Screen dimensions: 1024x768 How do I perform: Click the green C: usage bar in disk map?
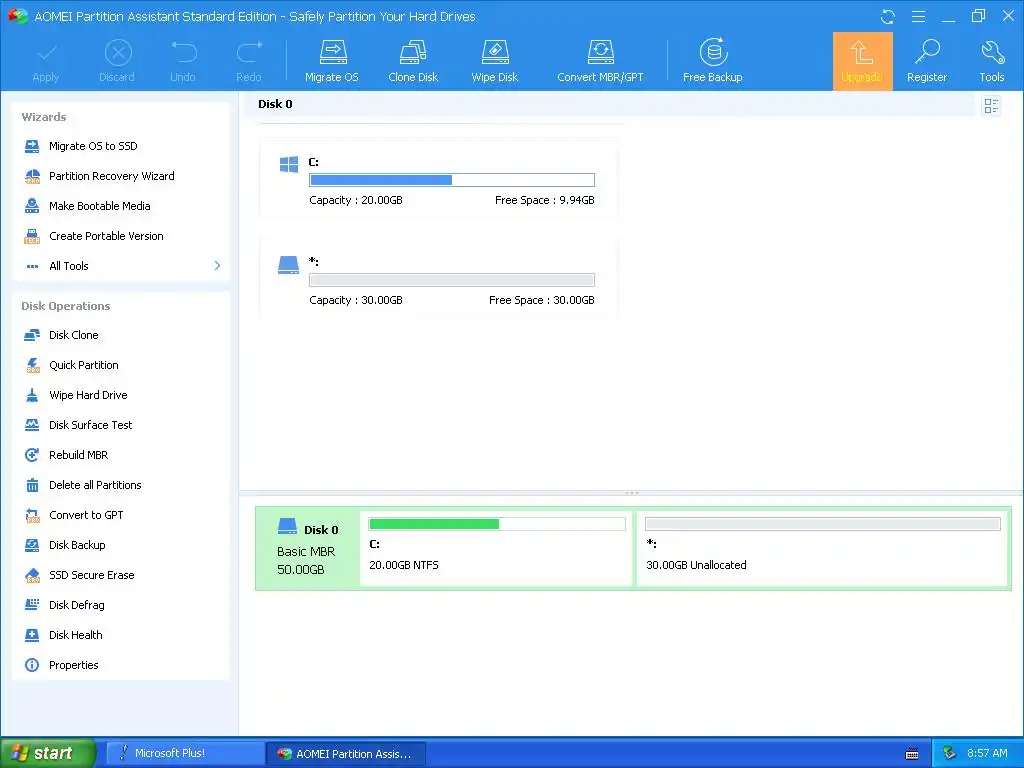tap(497, 524)
